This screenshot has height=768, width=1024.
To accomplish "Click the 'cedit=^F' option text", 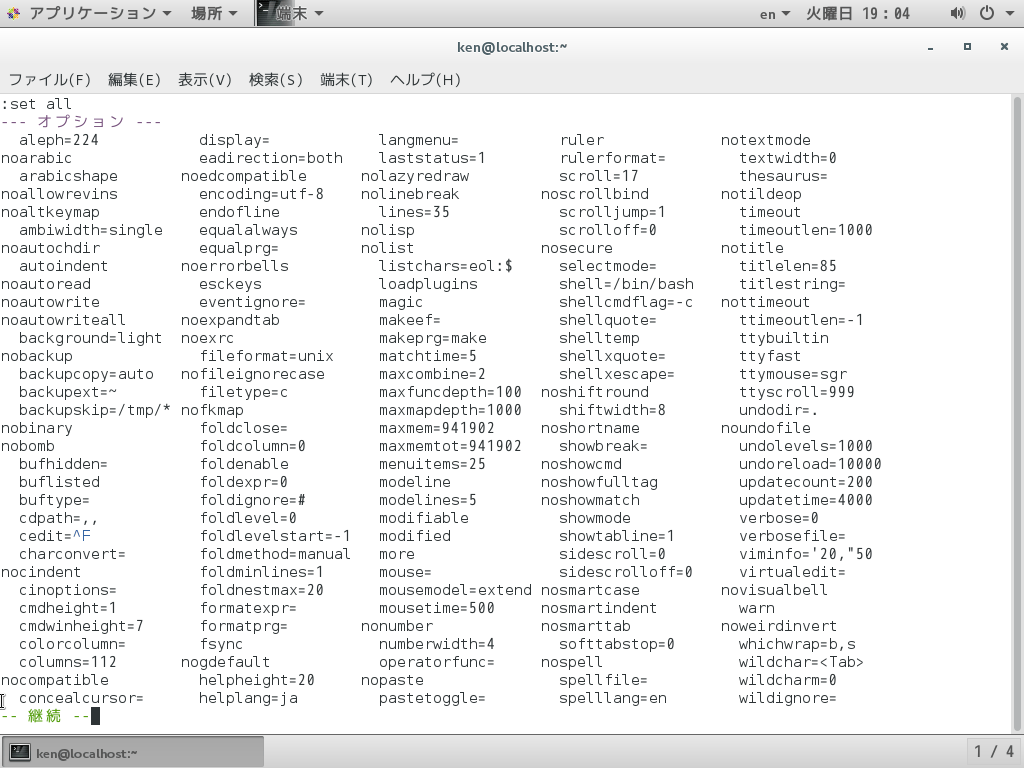I will point(55,536).
